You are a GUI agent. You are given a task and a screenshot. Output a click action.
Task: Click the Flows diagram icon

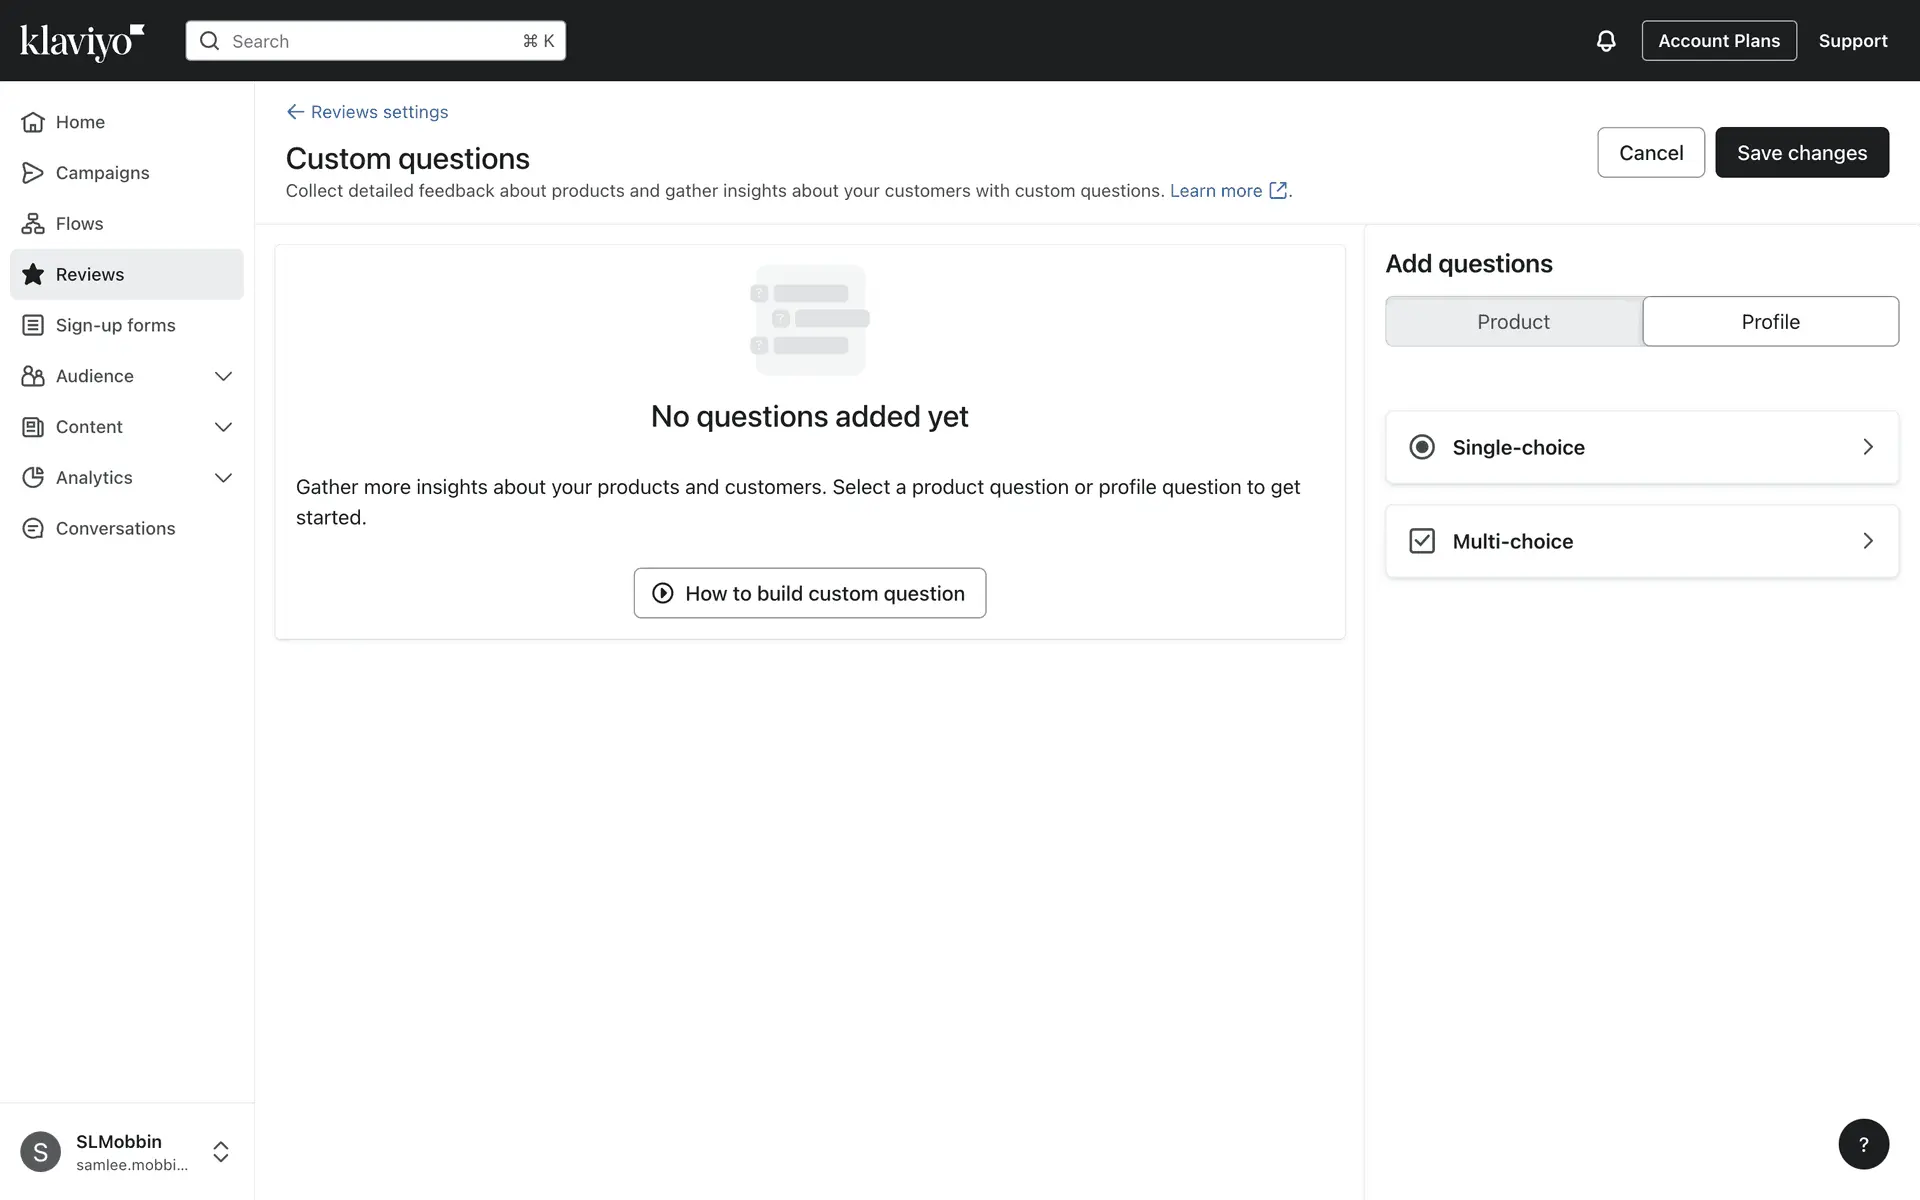(x=33, y=224)
